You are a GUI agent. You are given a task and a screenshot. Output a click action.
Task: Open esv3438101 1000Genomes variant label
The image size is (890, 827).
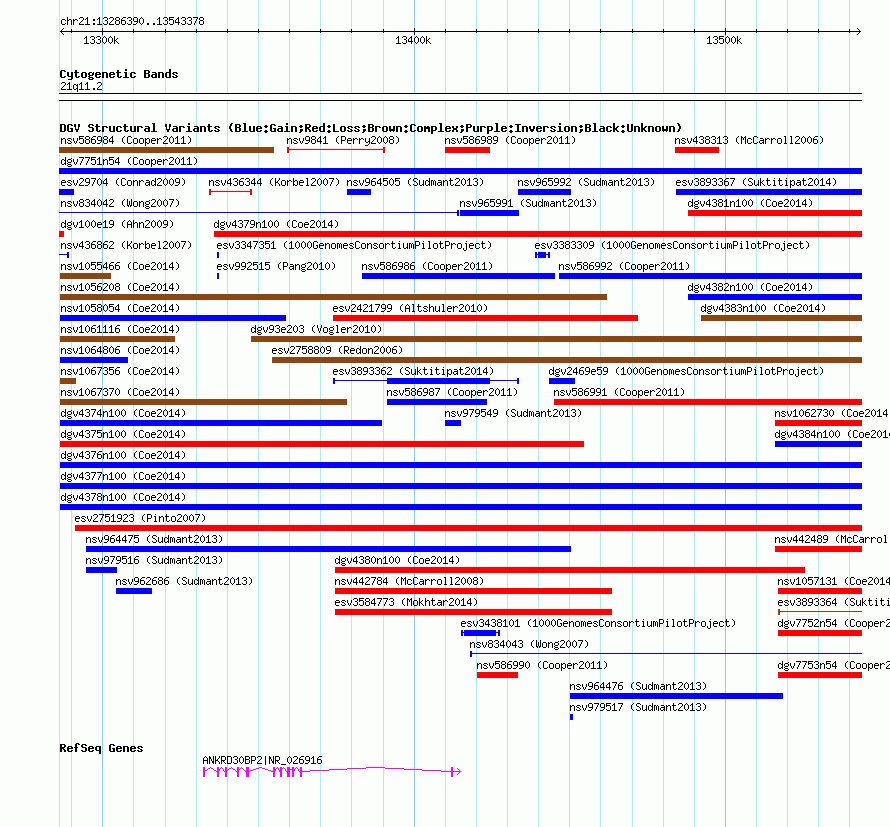click(x=598, y=623)
